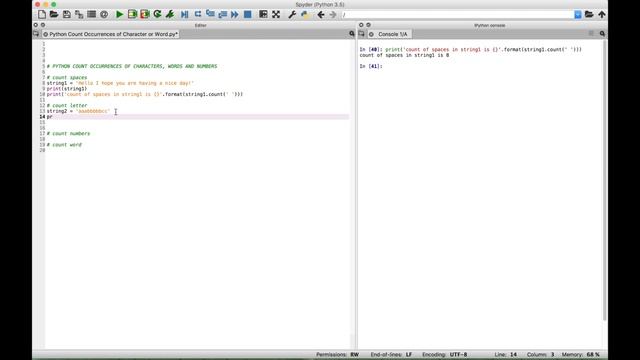Open file with folder icon in main toolbar
Screen dimensions: 640x360
click(54, 14)
